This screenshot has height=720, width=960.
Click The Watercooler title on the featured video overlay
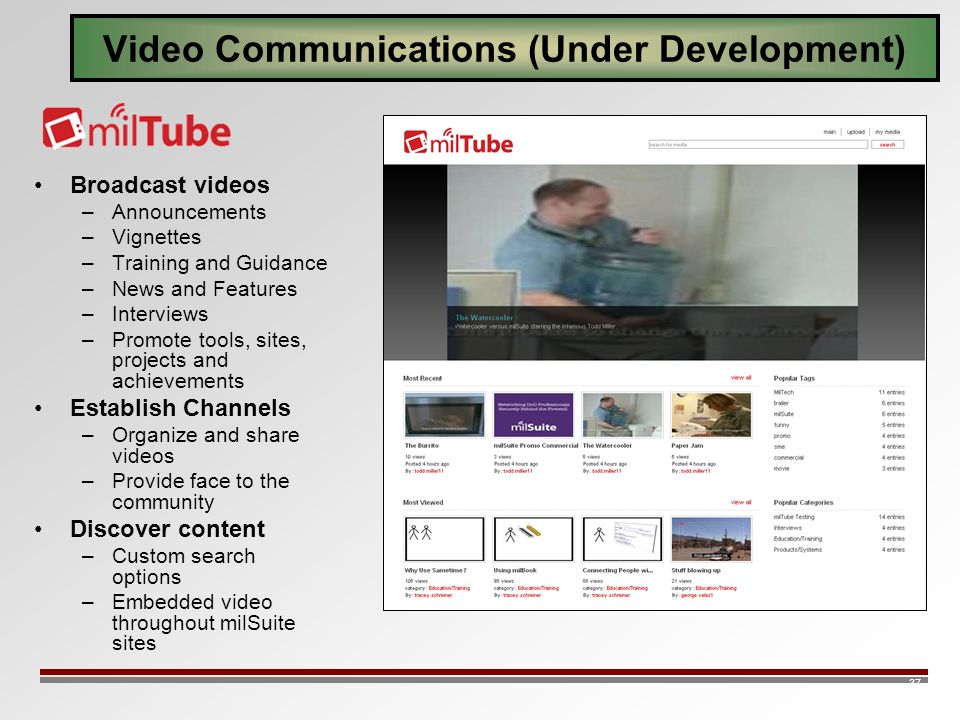pos(484,317)
